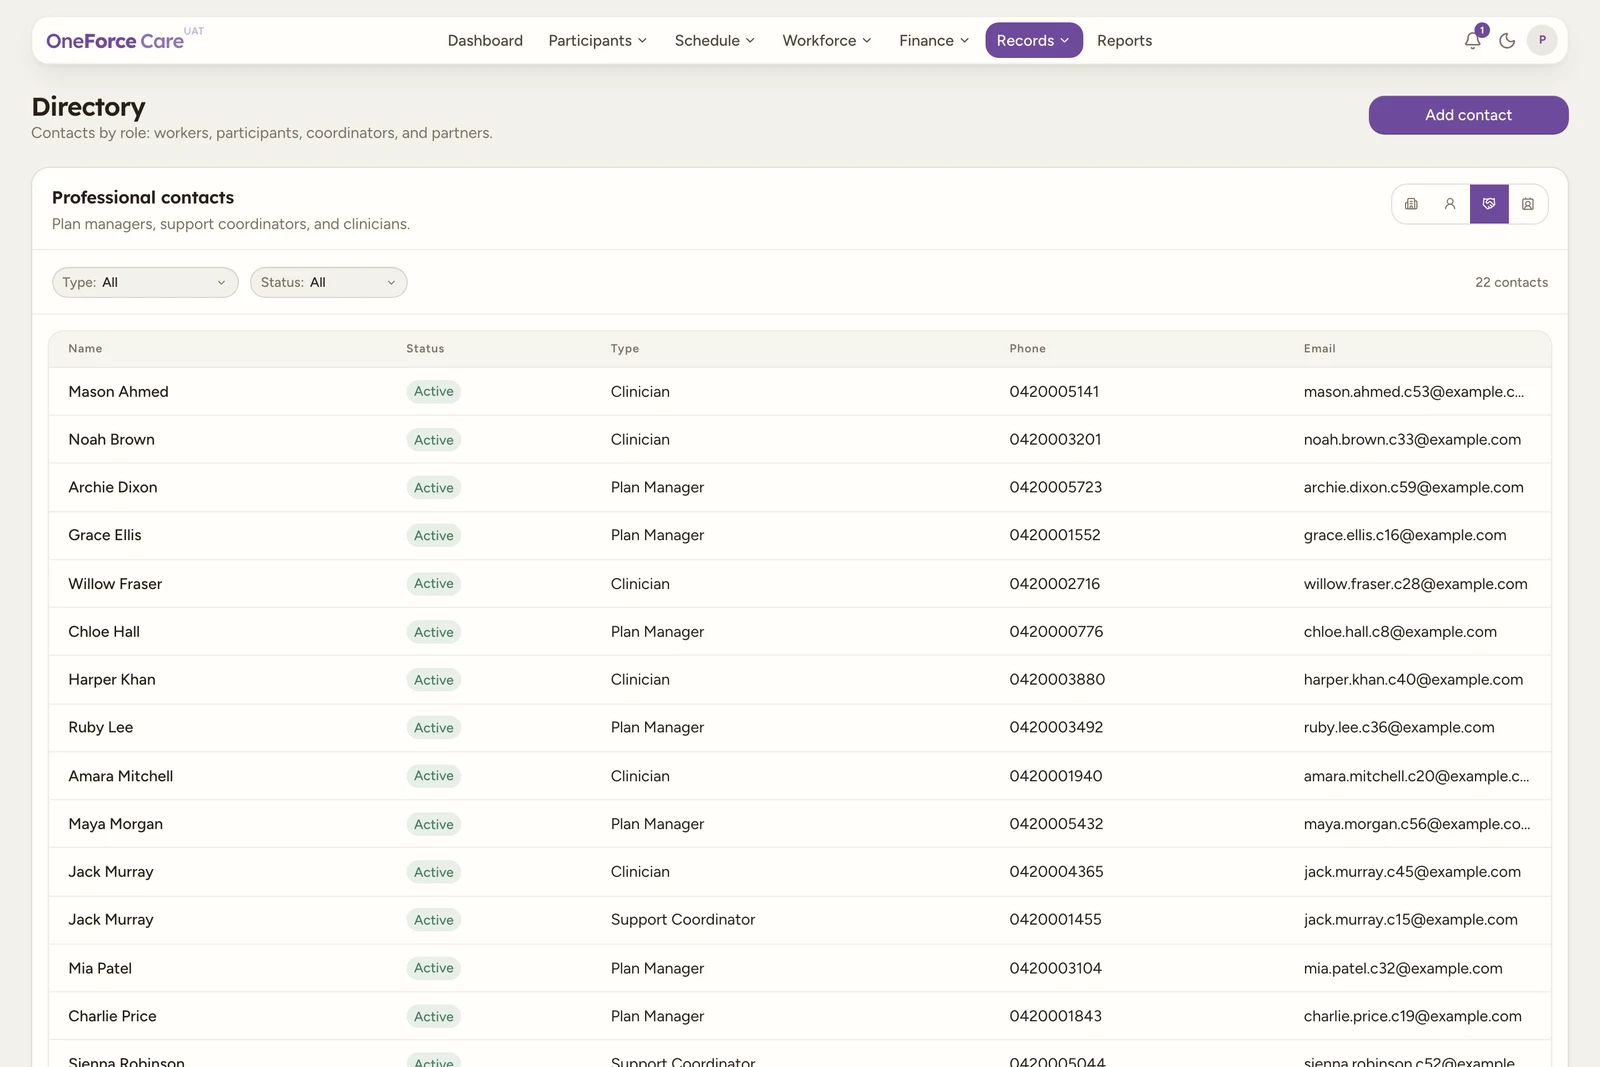1600x1067 pixels.
Task: Click phone number 0420002716
Action: (1054, 584)
